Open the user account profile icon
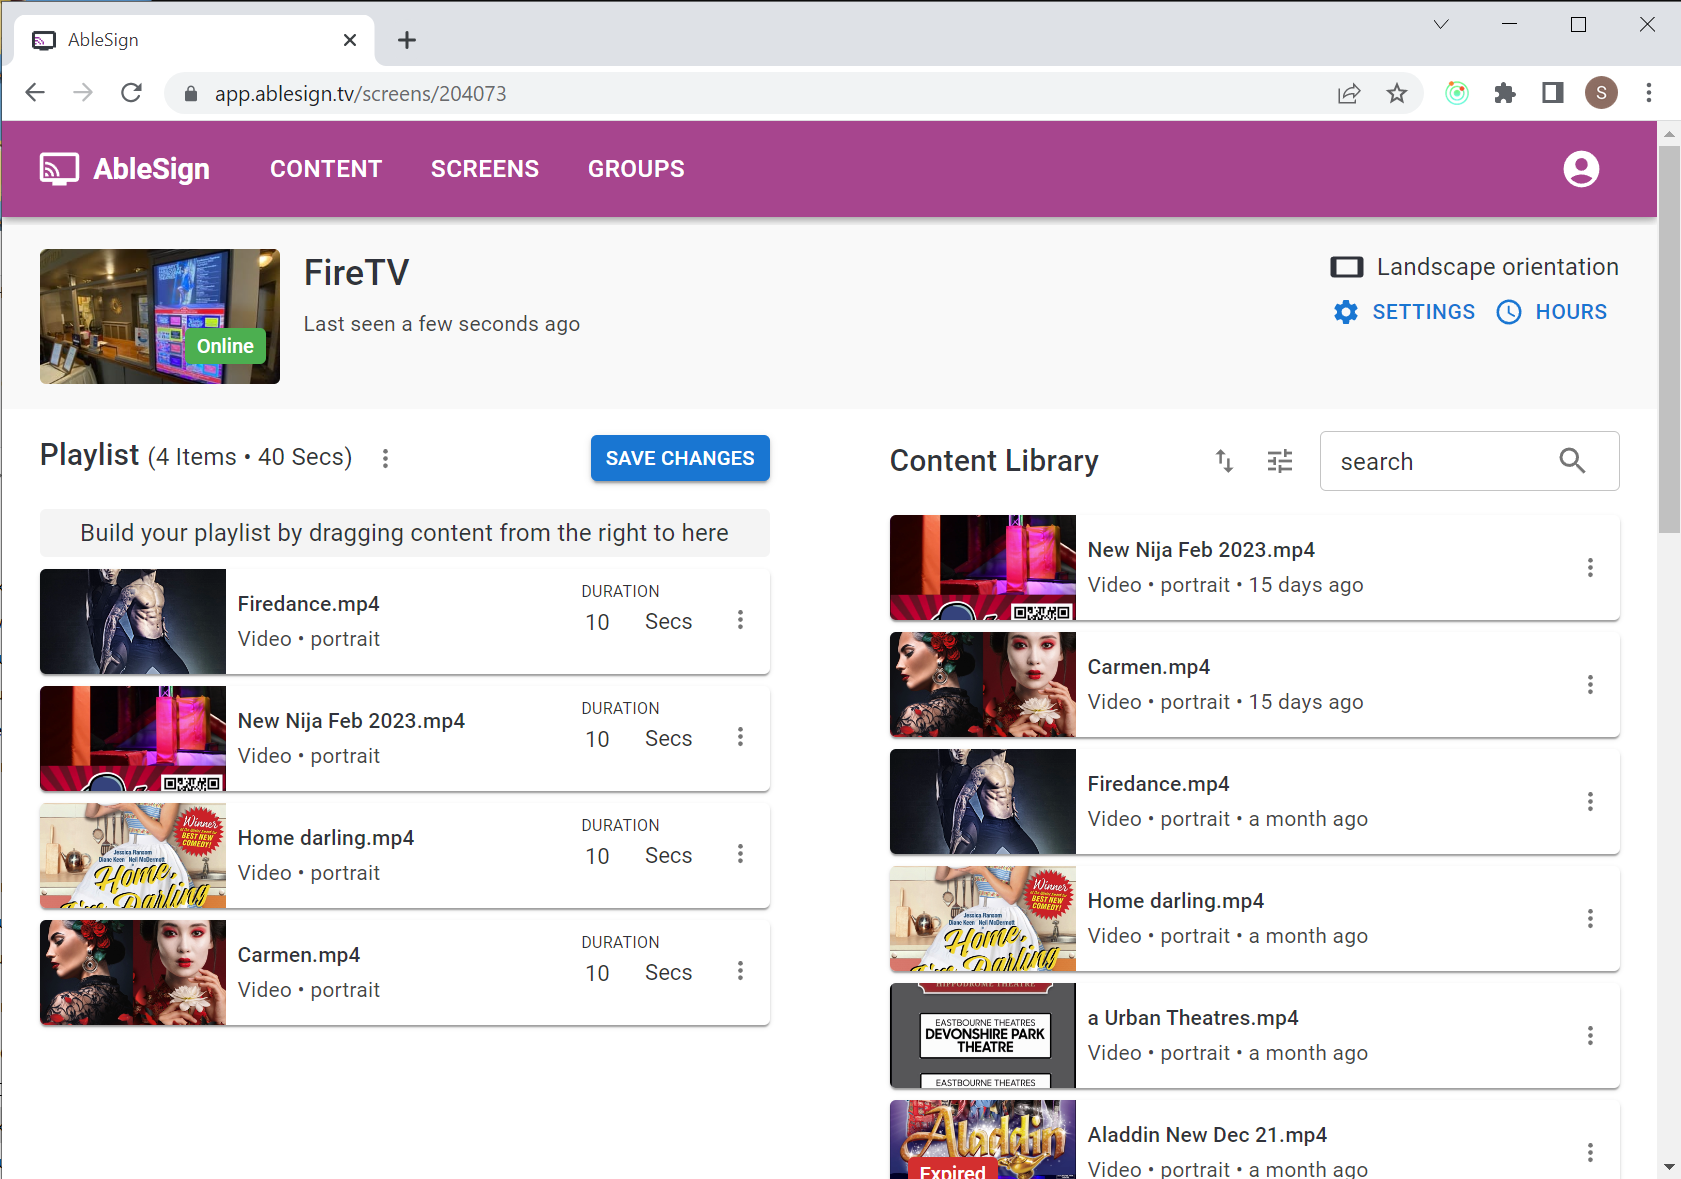Screen dimensions: 1681x1179 pos(1581,169)
